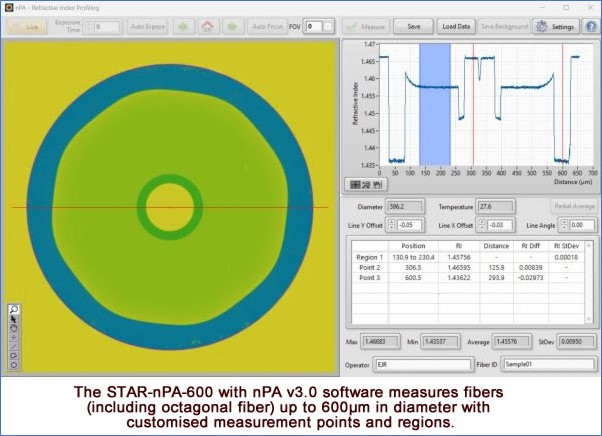Click the Load Data button
Viewport: 602px width, 436px height.
point(456,26)
